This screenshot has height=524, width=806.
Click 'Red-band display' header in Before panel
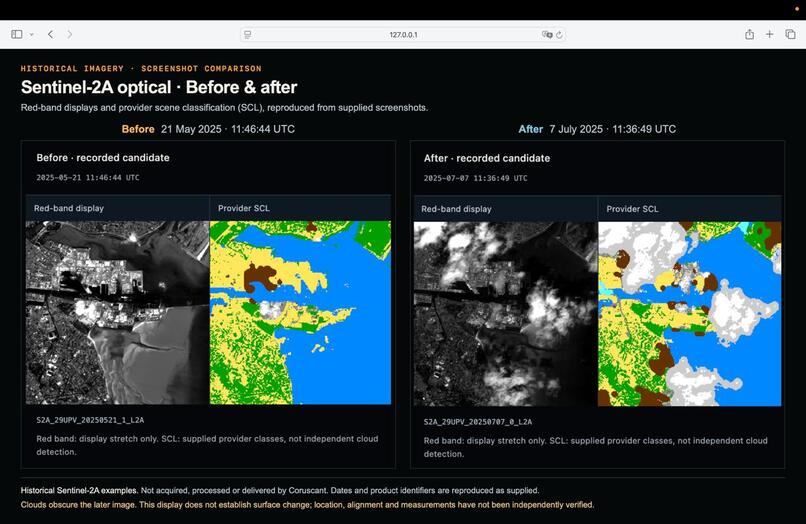69,208
